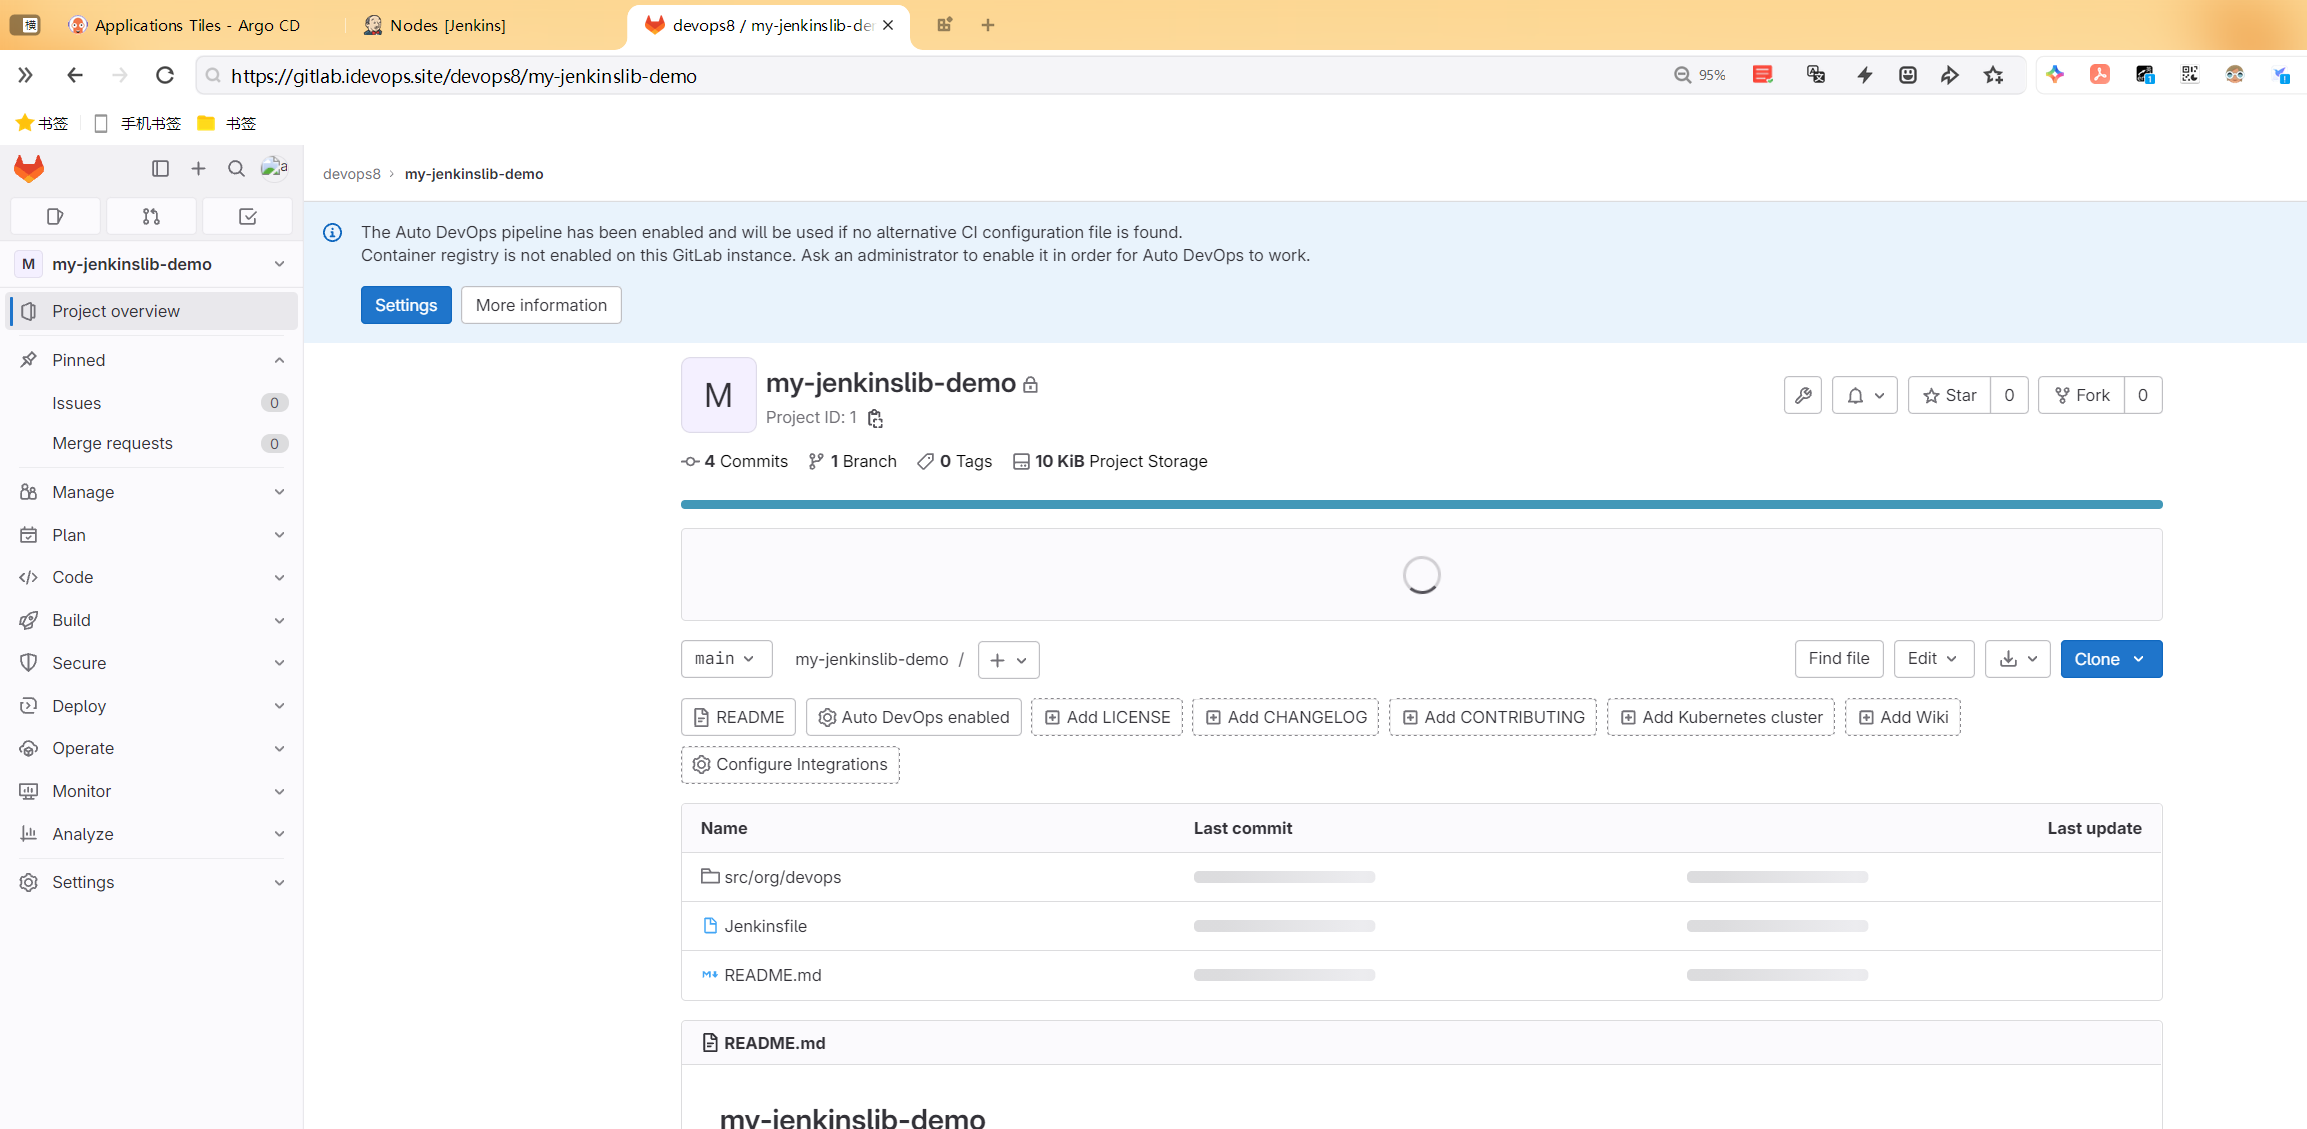Open the add file plus dropdown
The height and width of the screenshot is (1129, 2307).
click(1008, 660)
